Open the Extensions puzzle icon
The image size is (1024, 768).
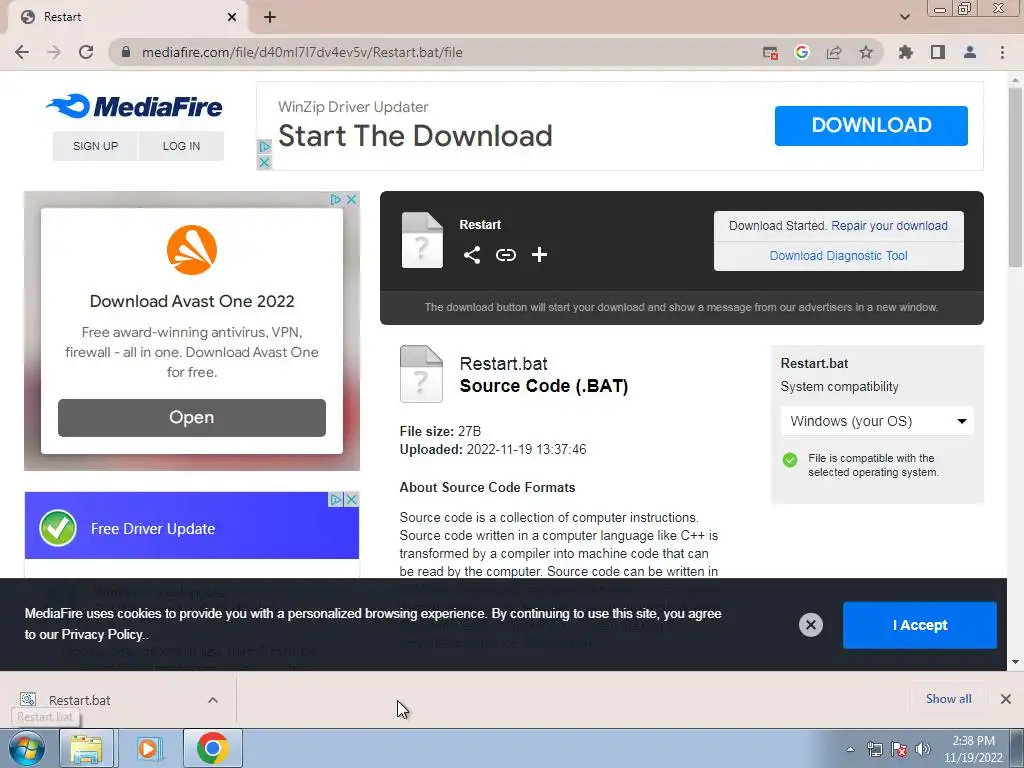pyautogui.click(x=905, y=52)
